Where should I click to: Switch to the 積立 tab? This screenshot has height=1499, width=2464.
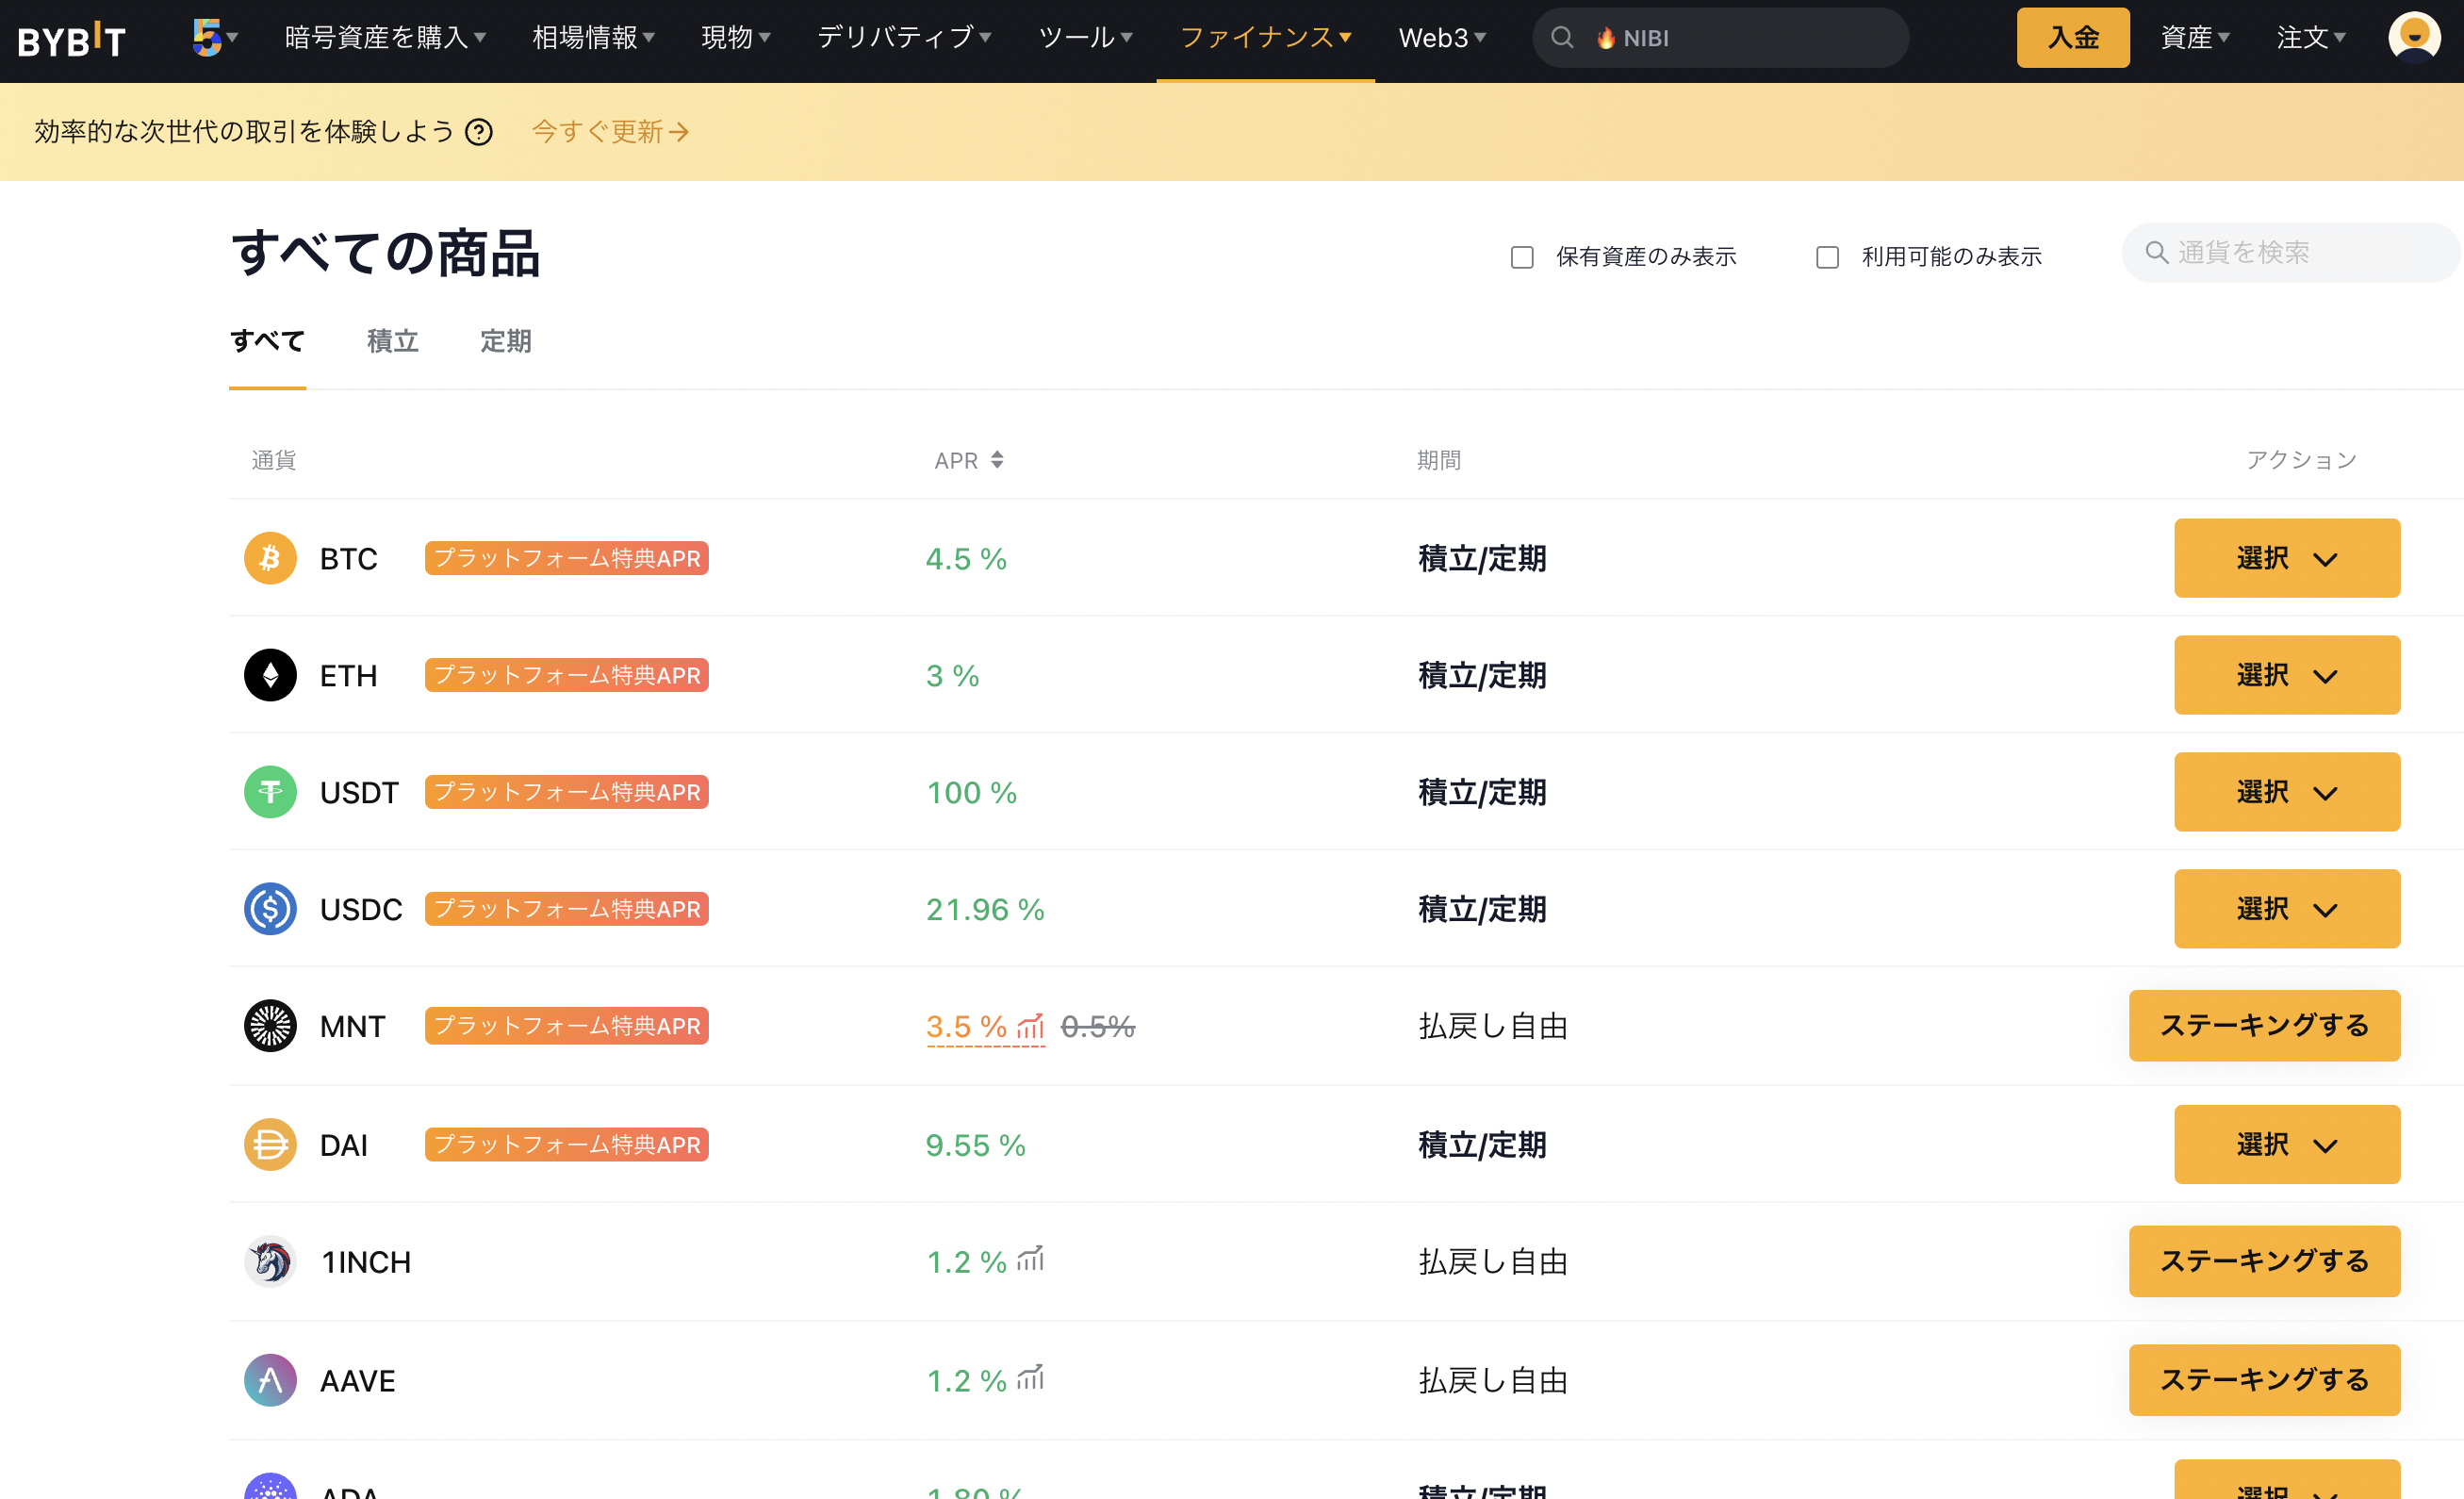point(392,341)
